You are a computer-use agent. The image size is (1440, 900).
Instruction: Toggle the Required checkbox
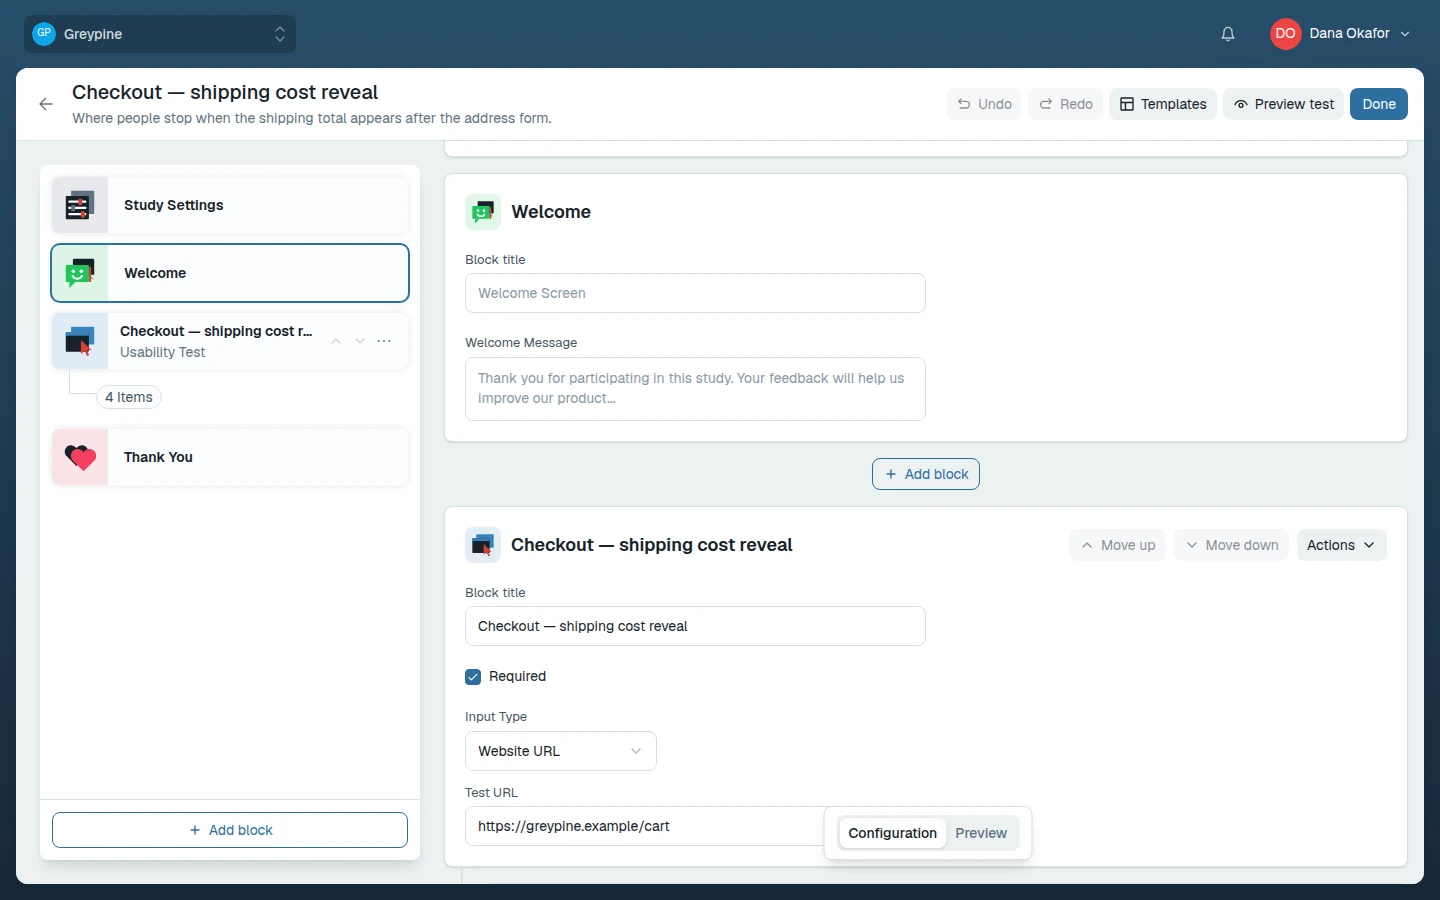(473, 677)
